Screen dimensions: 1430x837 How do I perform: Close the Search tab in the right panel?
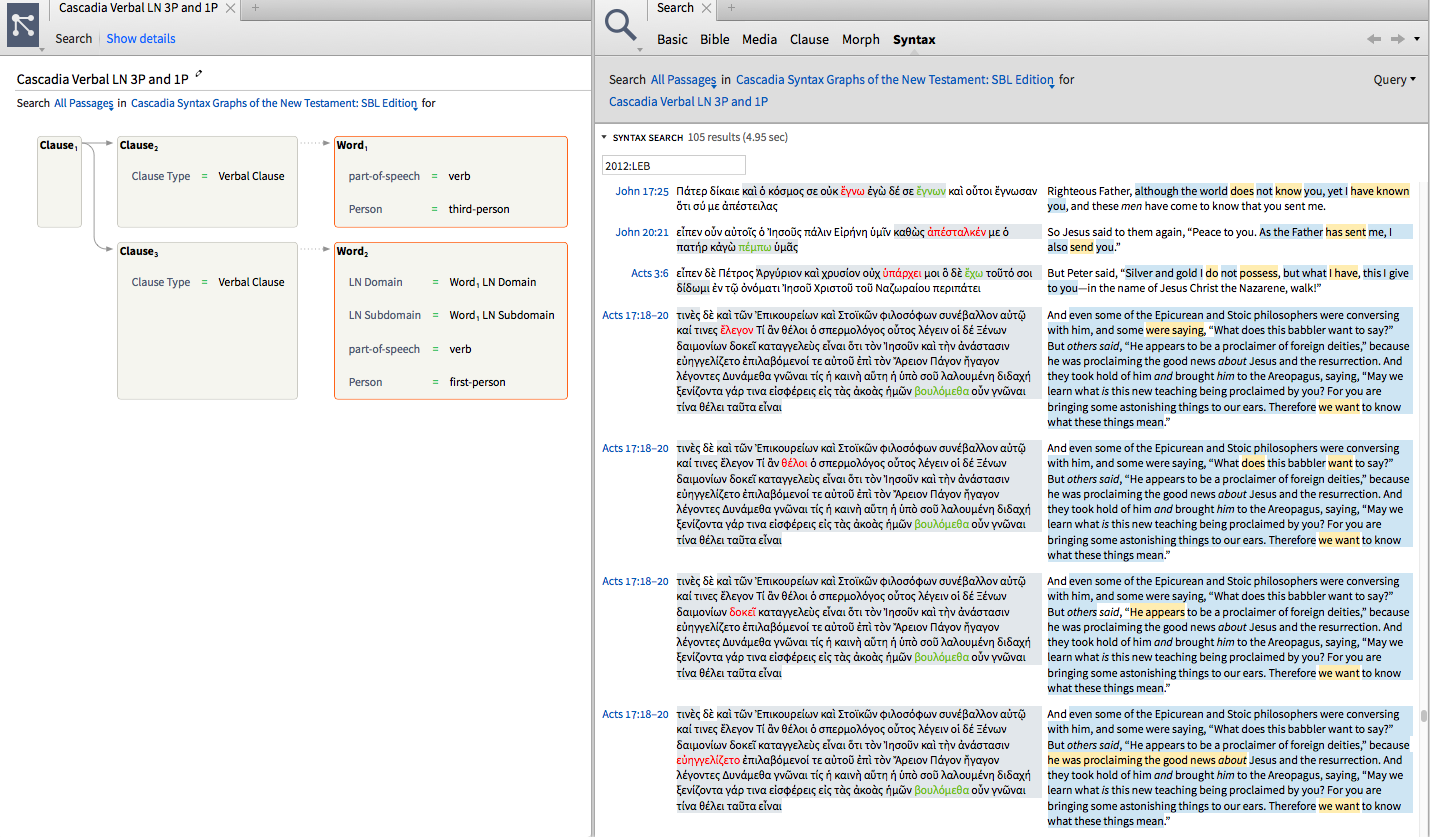click(706, 8)
